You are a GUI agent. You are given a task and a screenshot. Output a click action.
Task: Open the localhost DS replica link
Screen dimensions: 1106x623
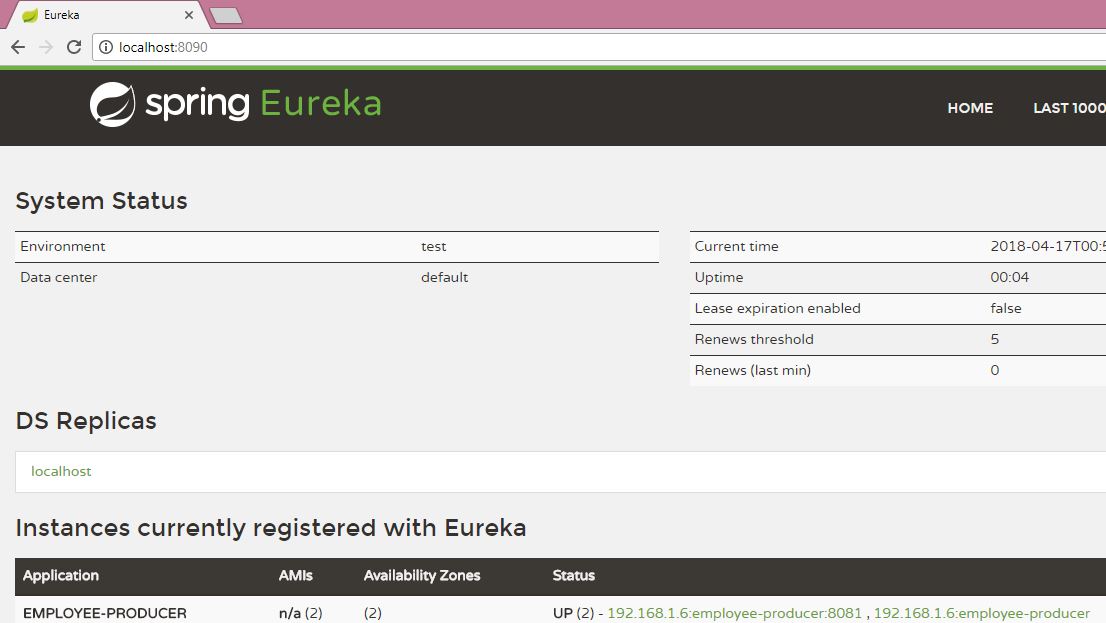coord(61,471)
